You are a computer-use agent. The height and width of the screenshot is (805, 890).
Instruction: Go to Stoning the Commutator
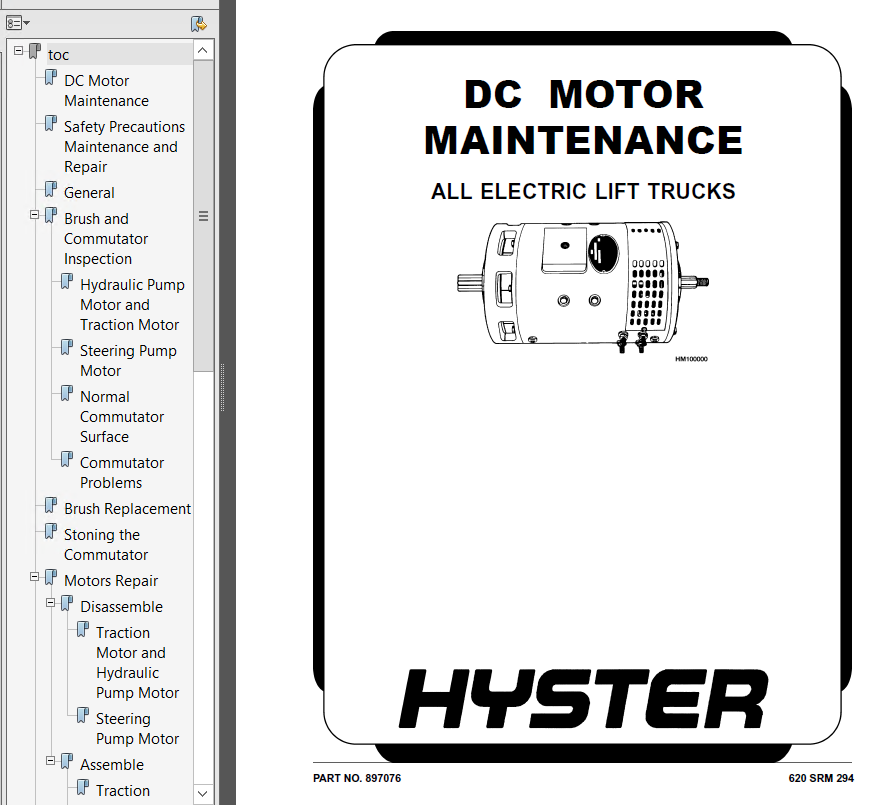point(106,545)
